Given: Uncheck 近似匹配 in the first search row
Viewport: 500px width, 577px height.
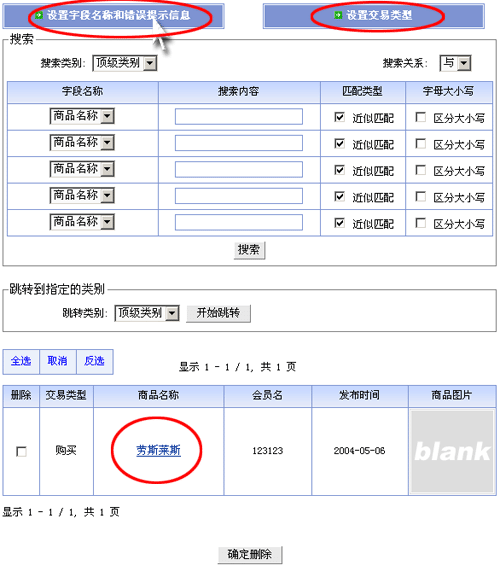Looking at the screenshot, I should click(339, 117).
